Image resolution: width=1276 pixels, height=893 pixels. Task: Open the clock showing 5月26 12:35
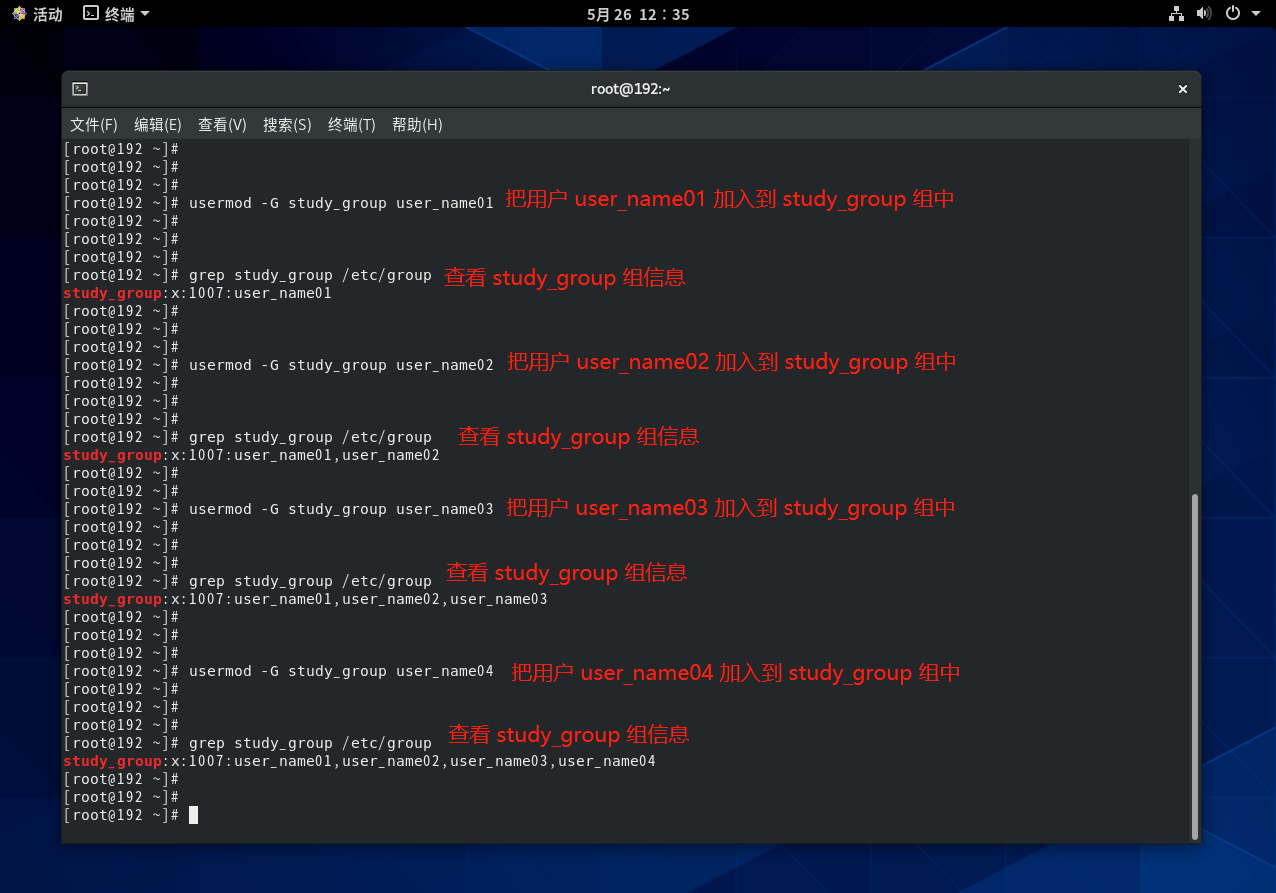638,14
